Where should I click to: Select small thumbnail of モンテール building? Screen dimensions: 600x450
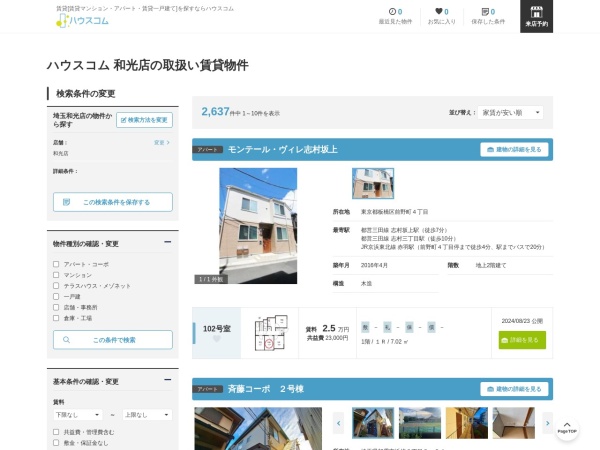pyautogui.click(x=373, y=183)
